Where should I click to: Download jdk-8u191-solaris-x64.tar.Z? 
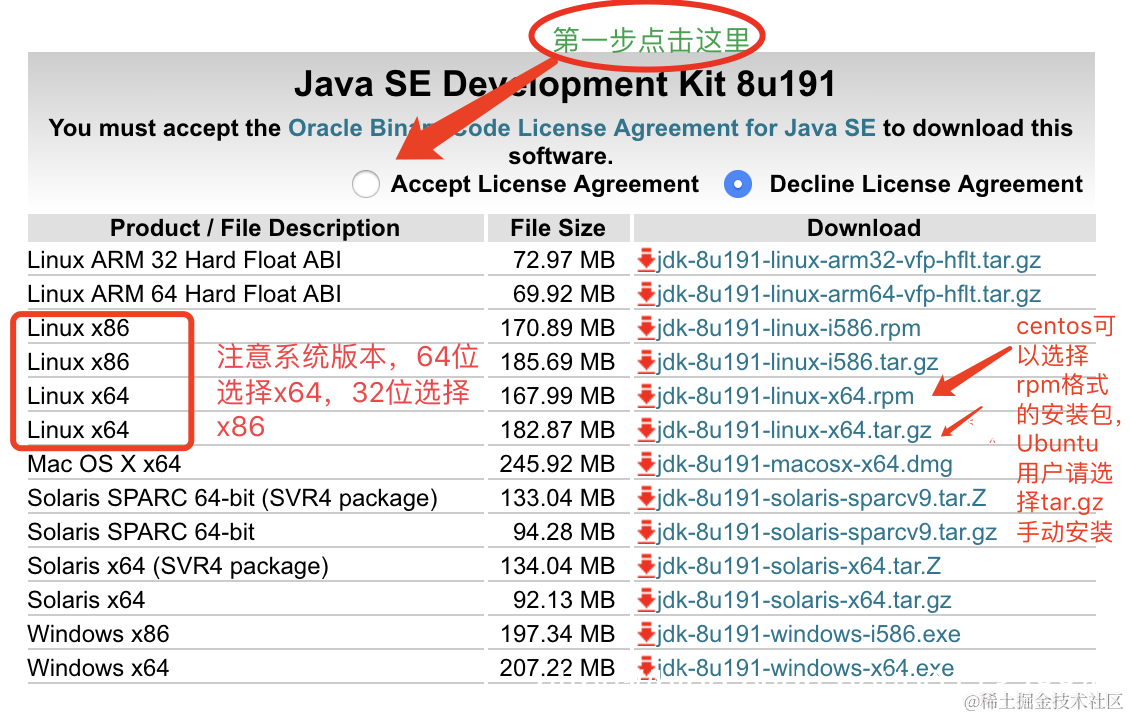[798, 565]
